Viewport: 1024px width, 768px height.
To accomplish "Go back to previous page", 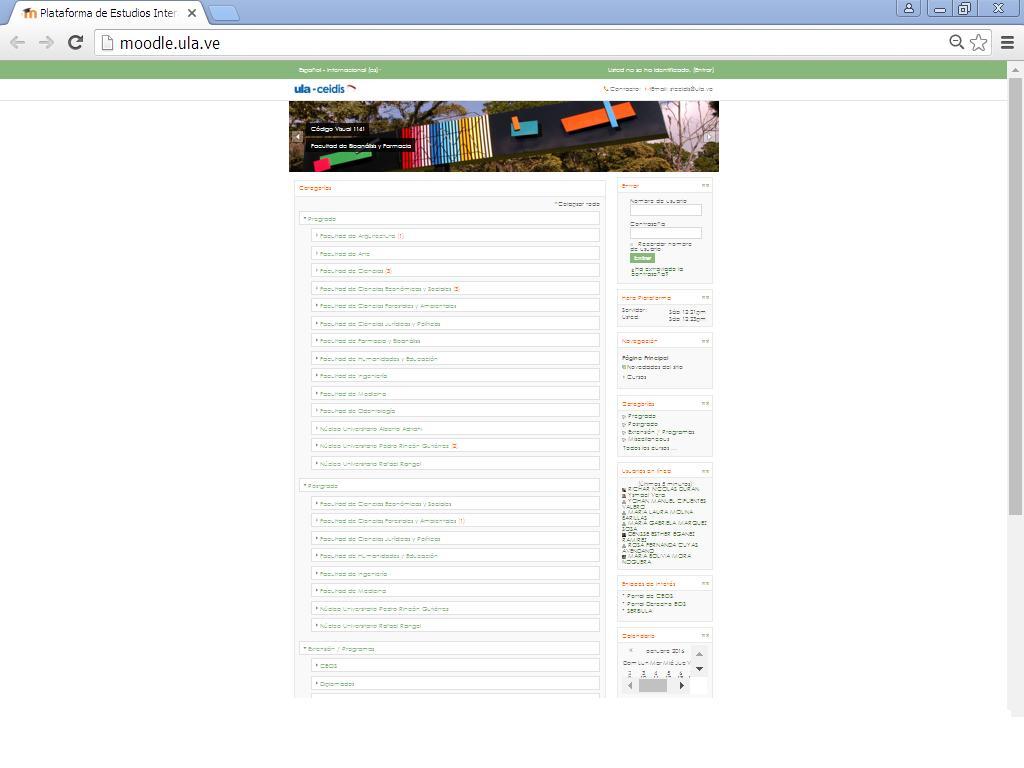I will pyautogui.click(x=18, y=43).
